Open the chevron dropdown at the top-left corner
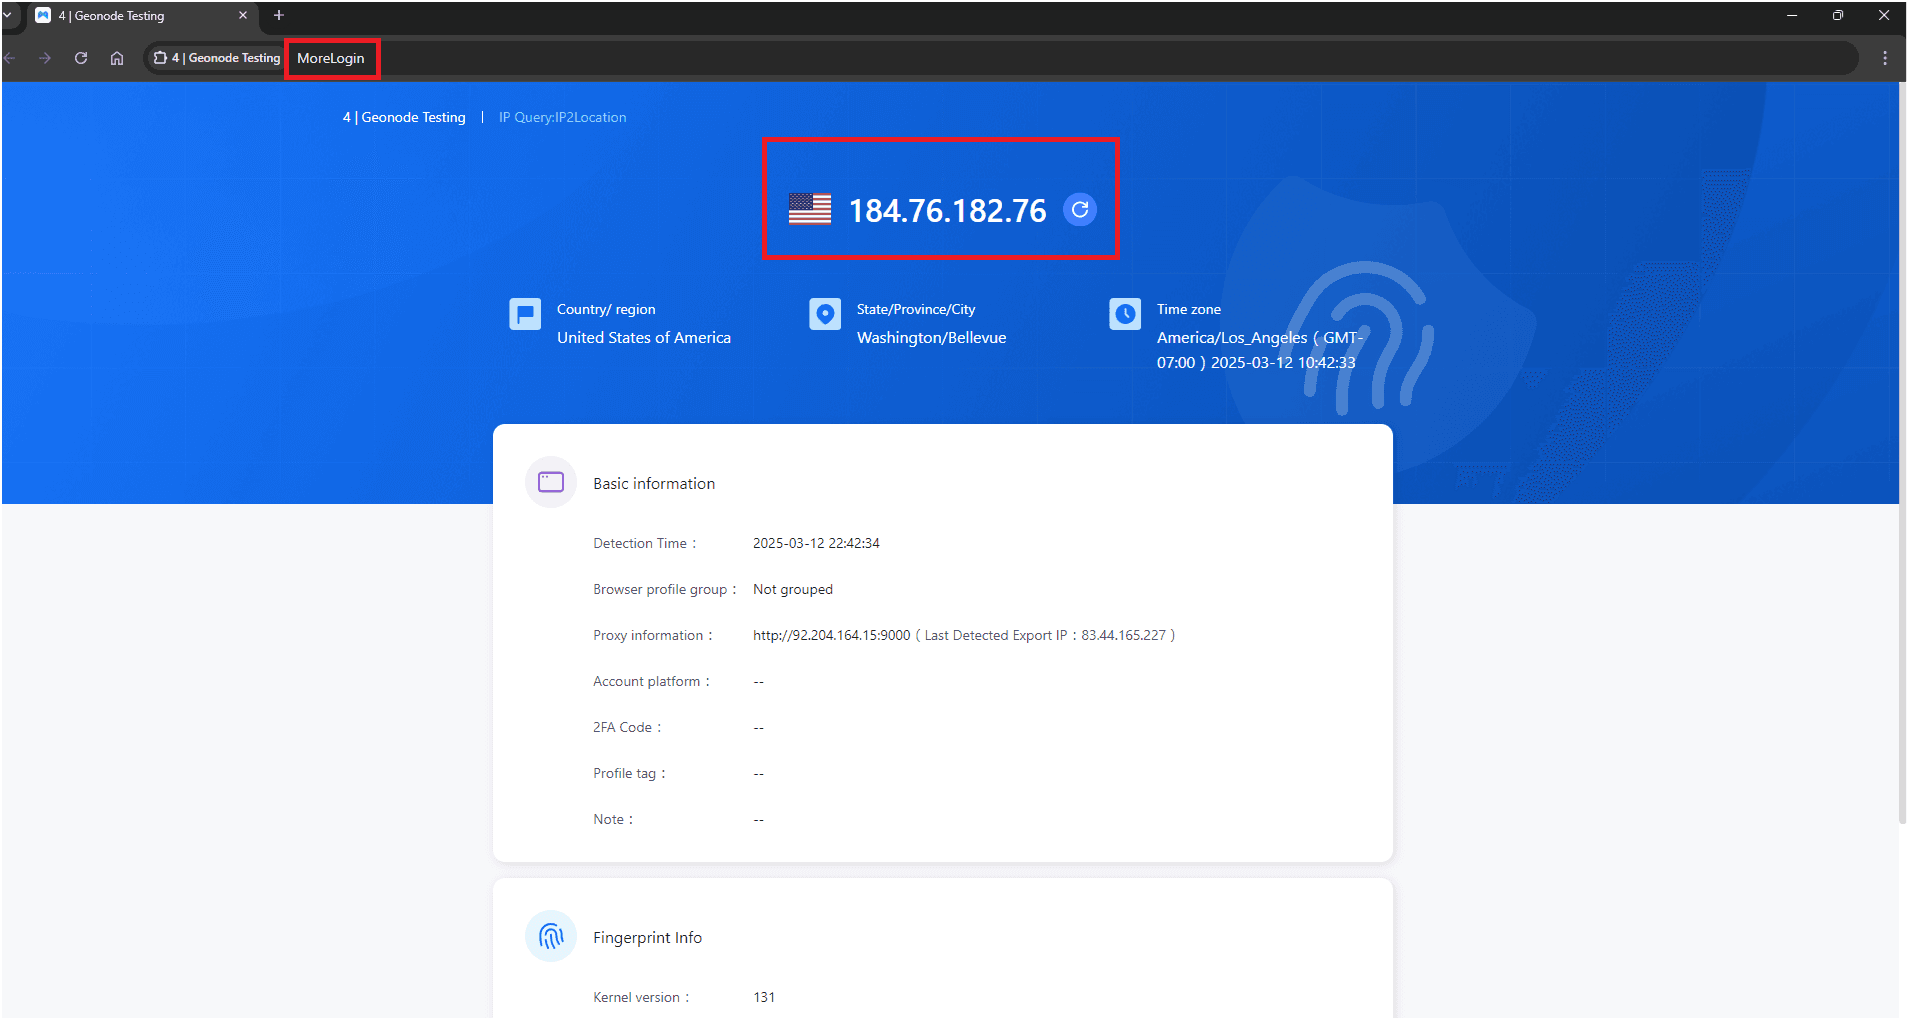This screenshot has height=1020, width=1908. 9,15
